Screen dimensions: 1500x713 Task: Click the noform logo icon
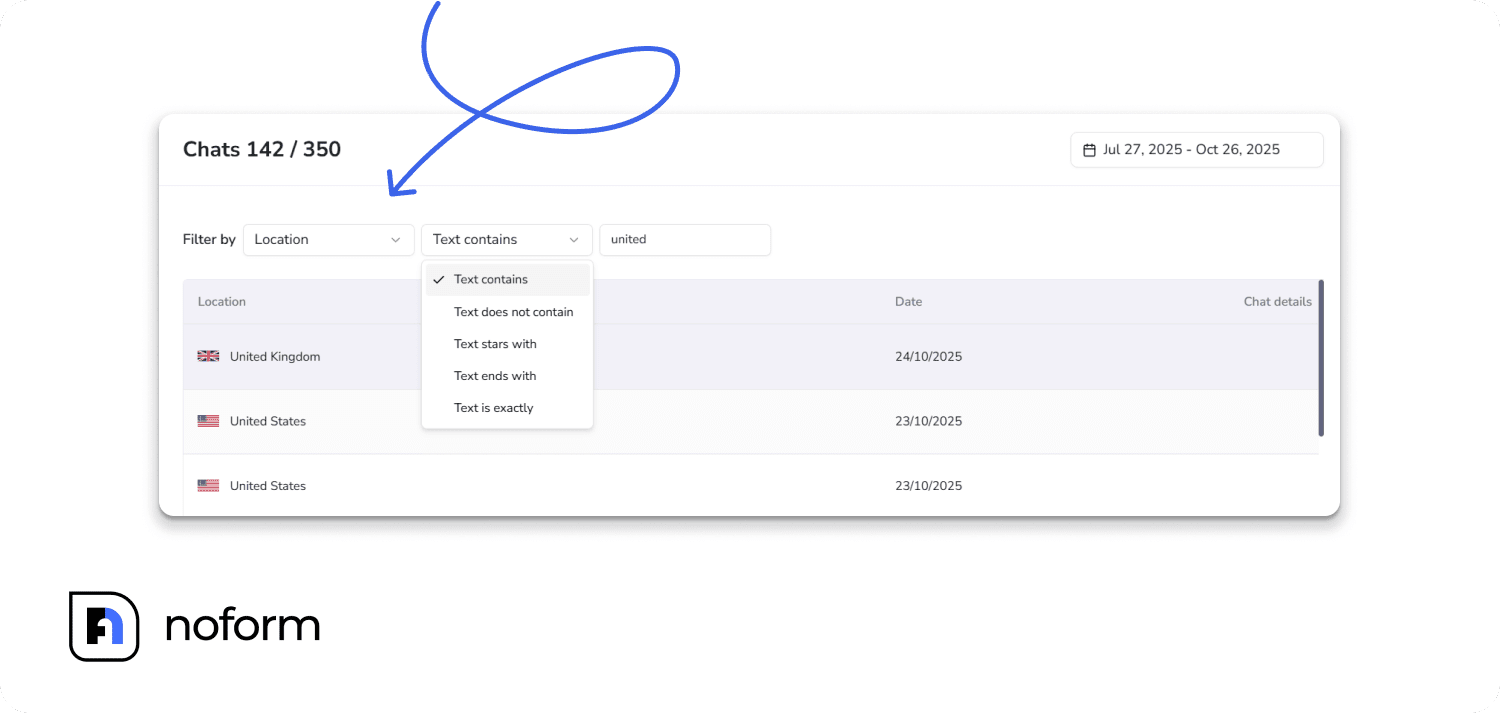click(104, 627)
